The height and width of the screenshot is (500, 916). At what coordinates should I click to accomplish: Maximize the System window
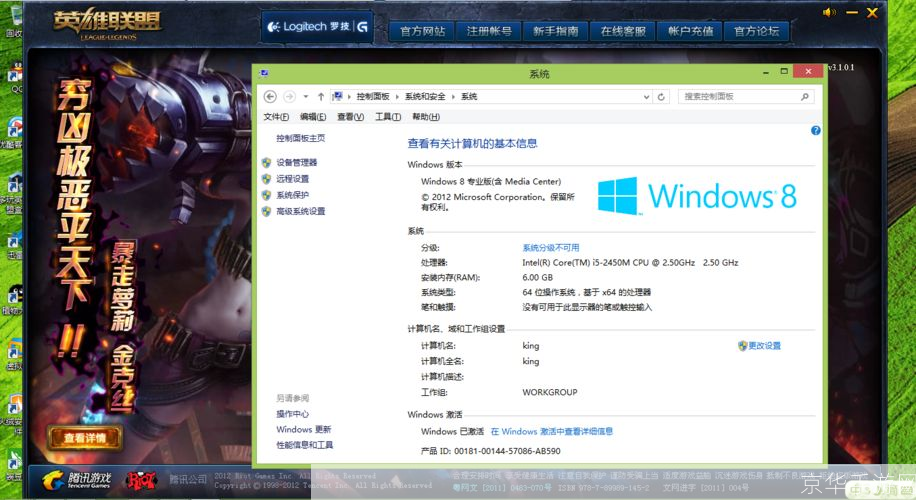coord(784,71)
